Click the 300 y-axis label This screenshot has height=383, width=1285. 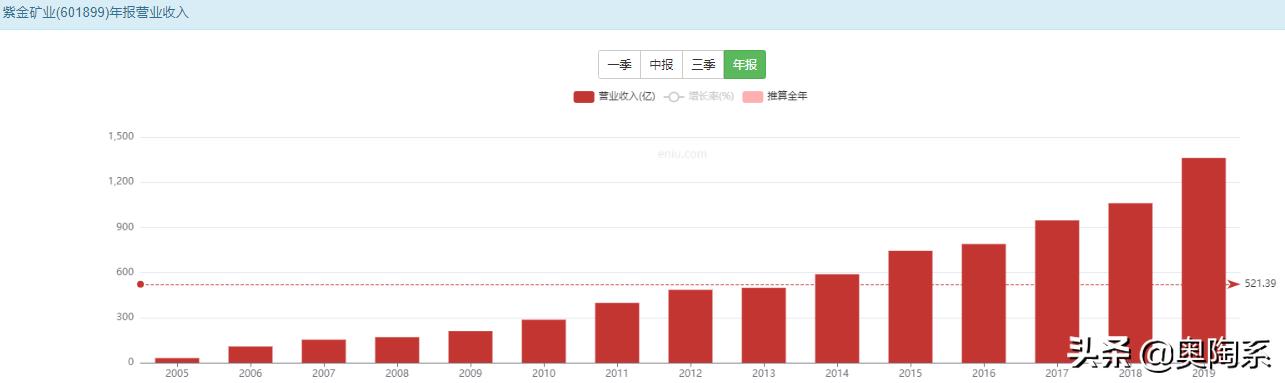[x=125, y=318]
